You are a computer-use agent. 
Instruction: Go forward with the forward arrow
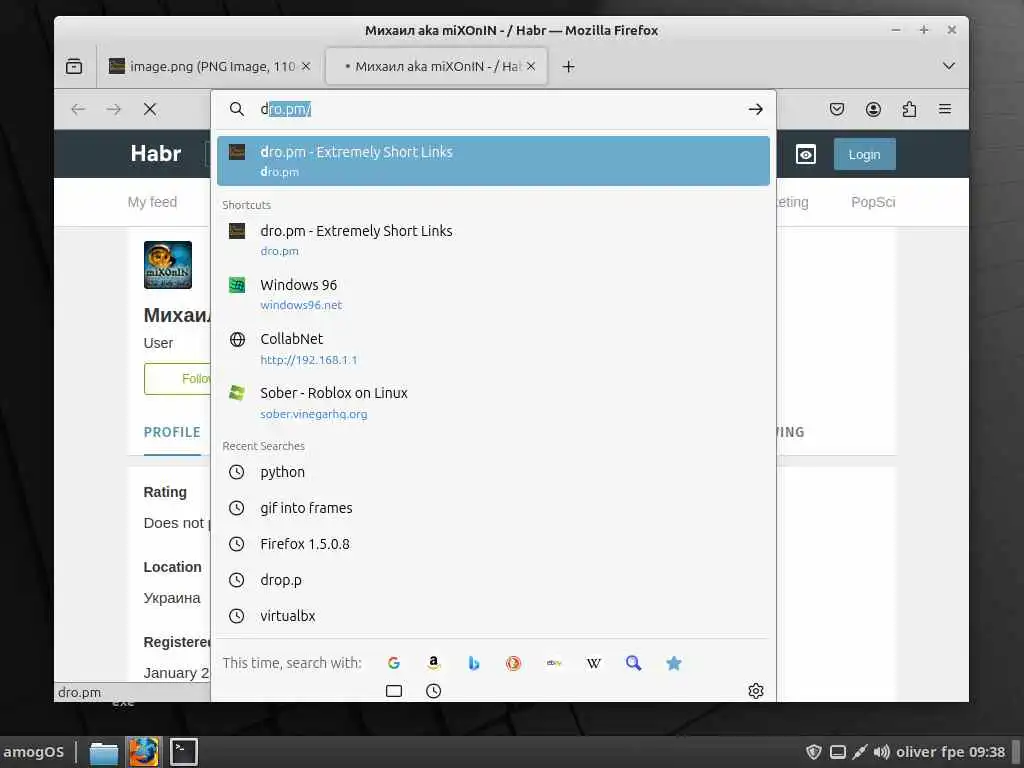114,109
